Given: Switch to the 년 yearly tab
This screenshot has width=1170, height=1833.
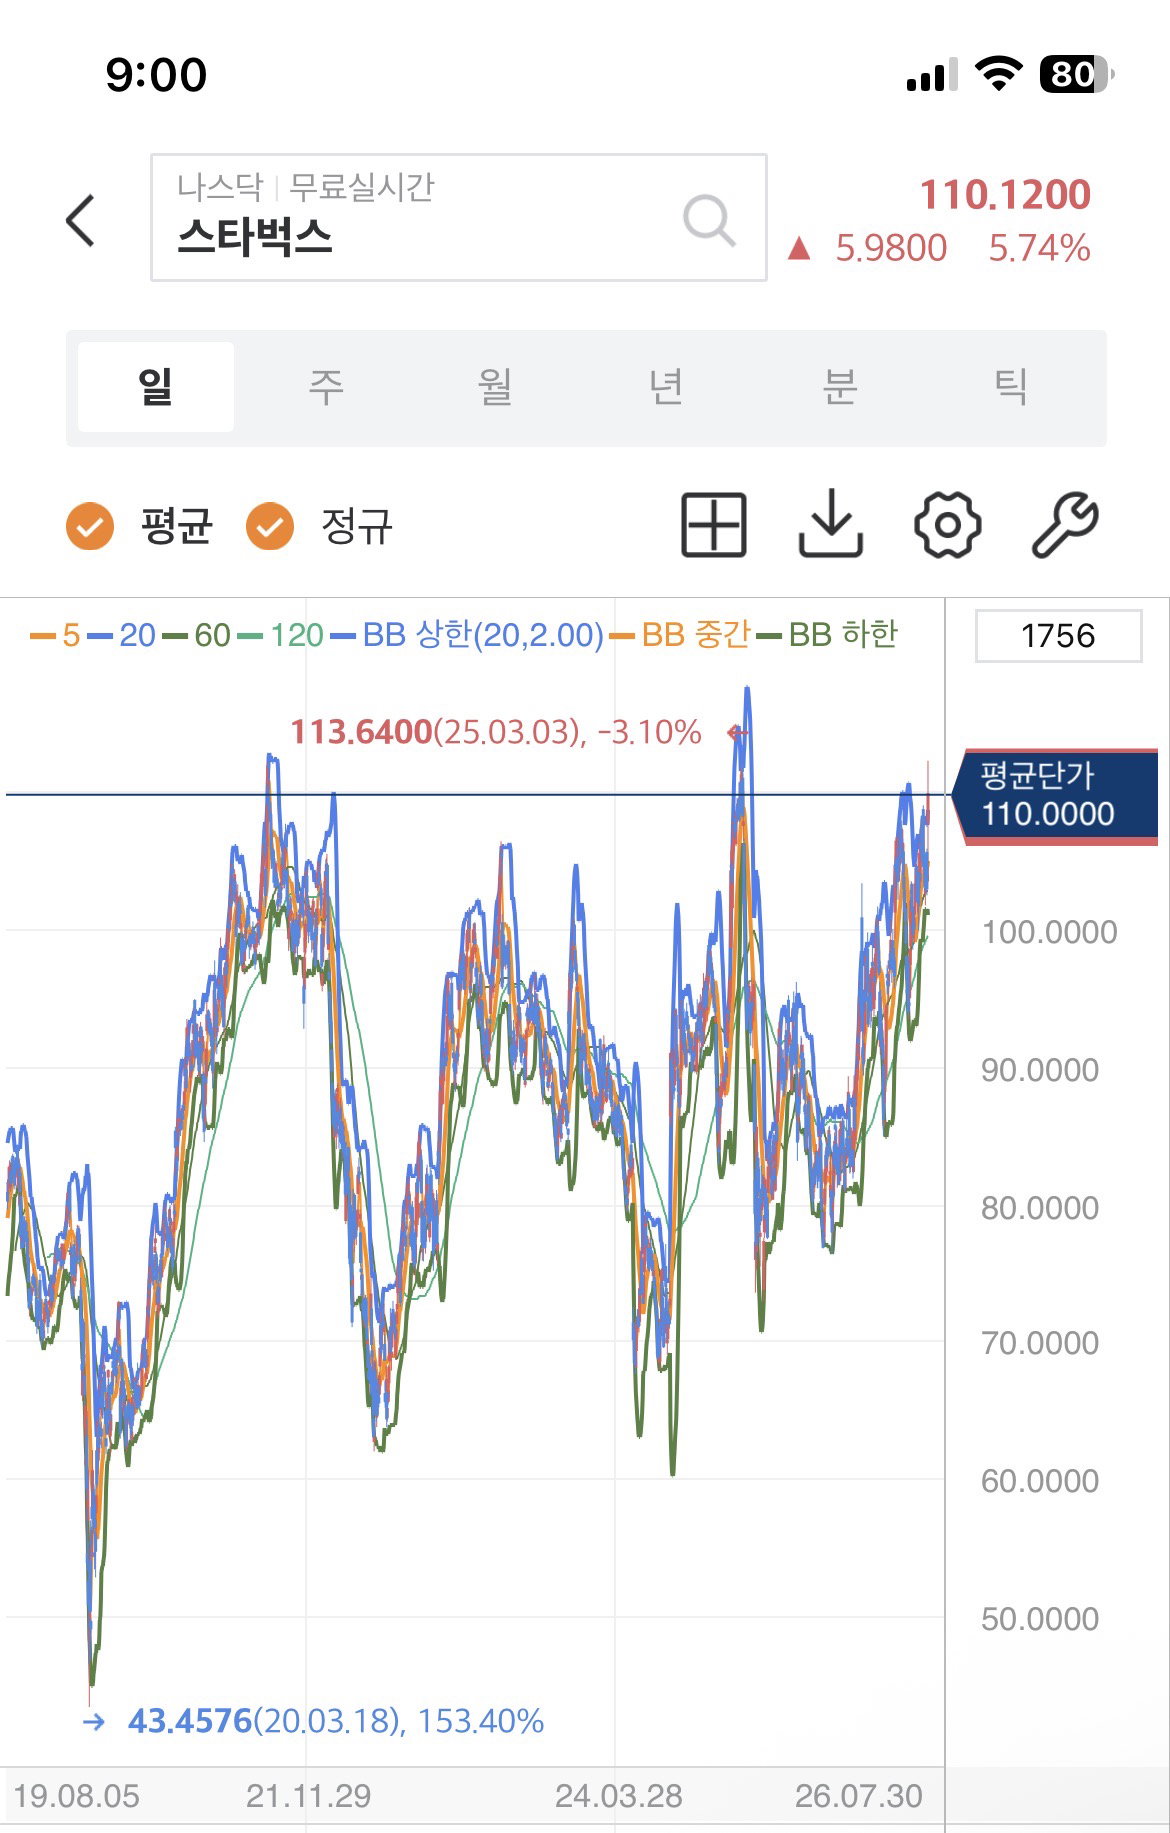Looking at the screenshot, I should pyautogui.click(x=667, y=387).
